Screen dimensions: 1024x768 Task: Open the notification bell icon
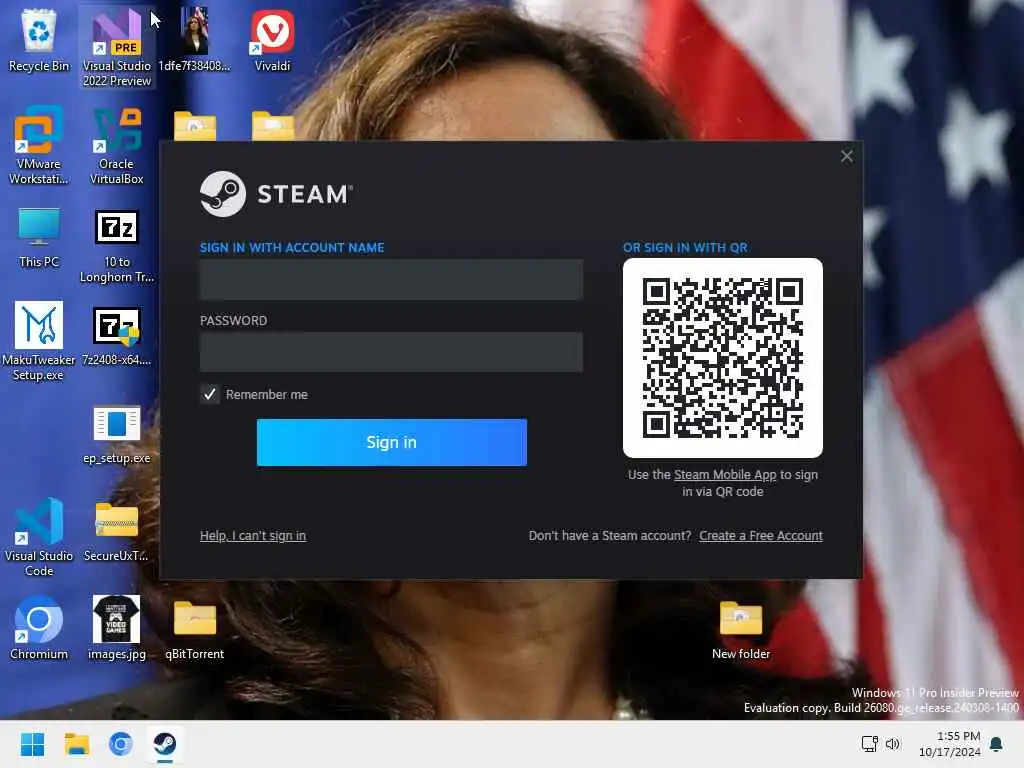(997, 744)
